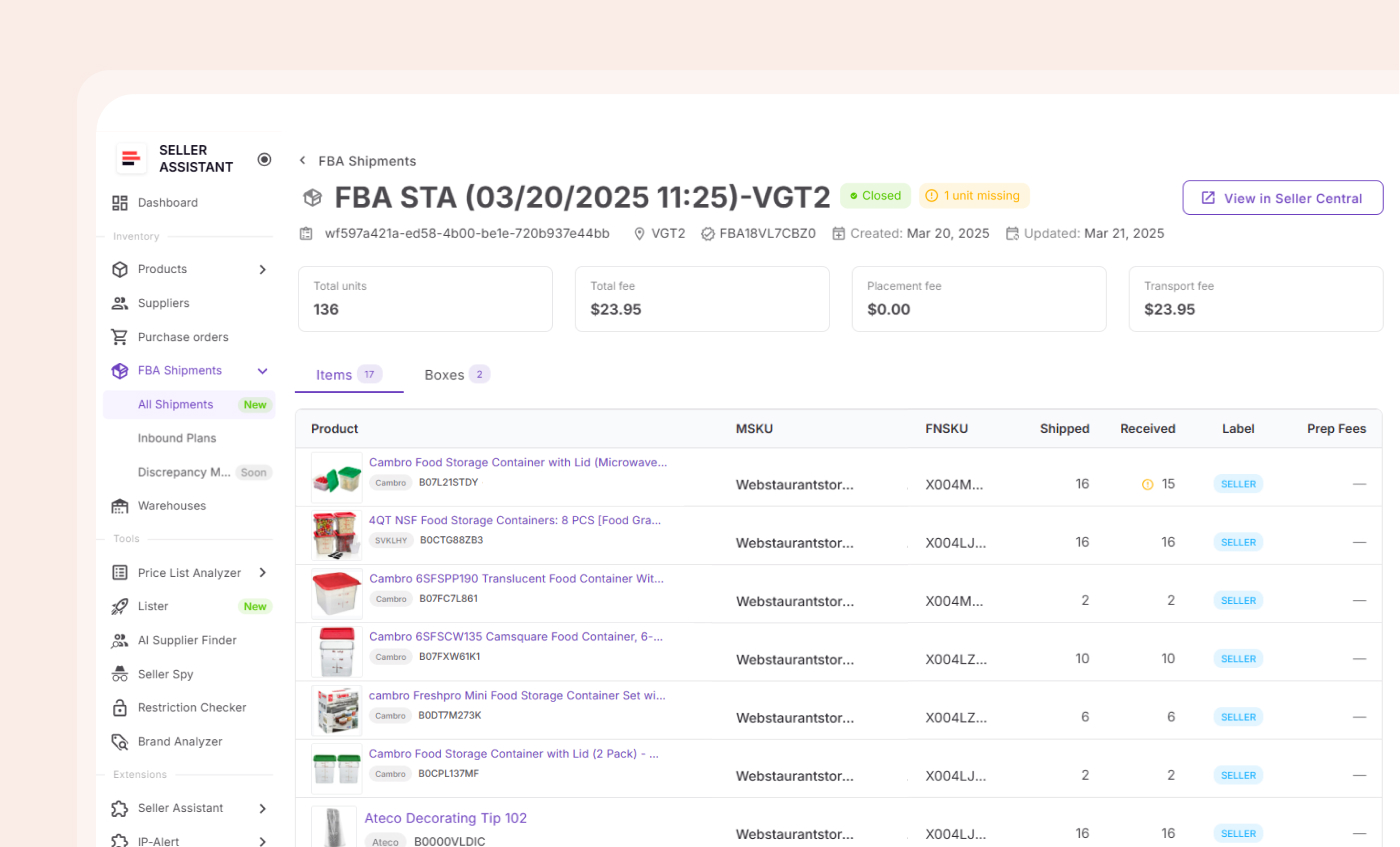Expand the Products menu arrow
This screenshot has width=1400, height=847.
[261, 269]
